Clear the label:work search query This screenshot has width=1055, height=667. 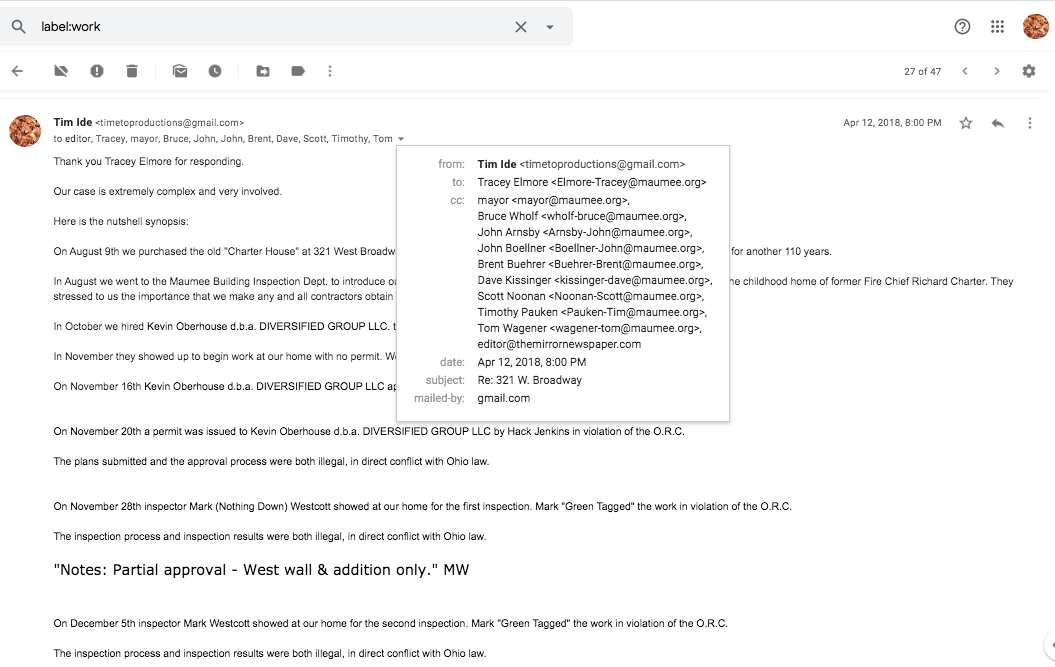point(521,27)
